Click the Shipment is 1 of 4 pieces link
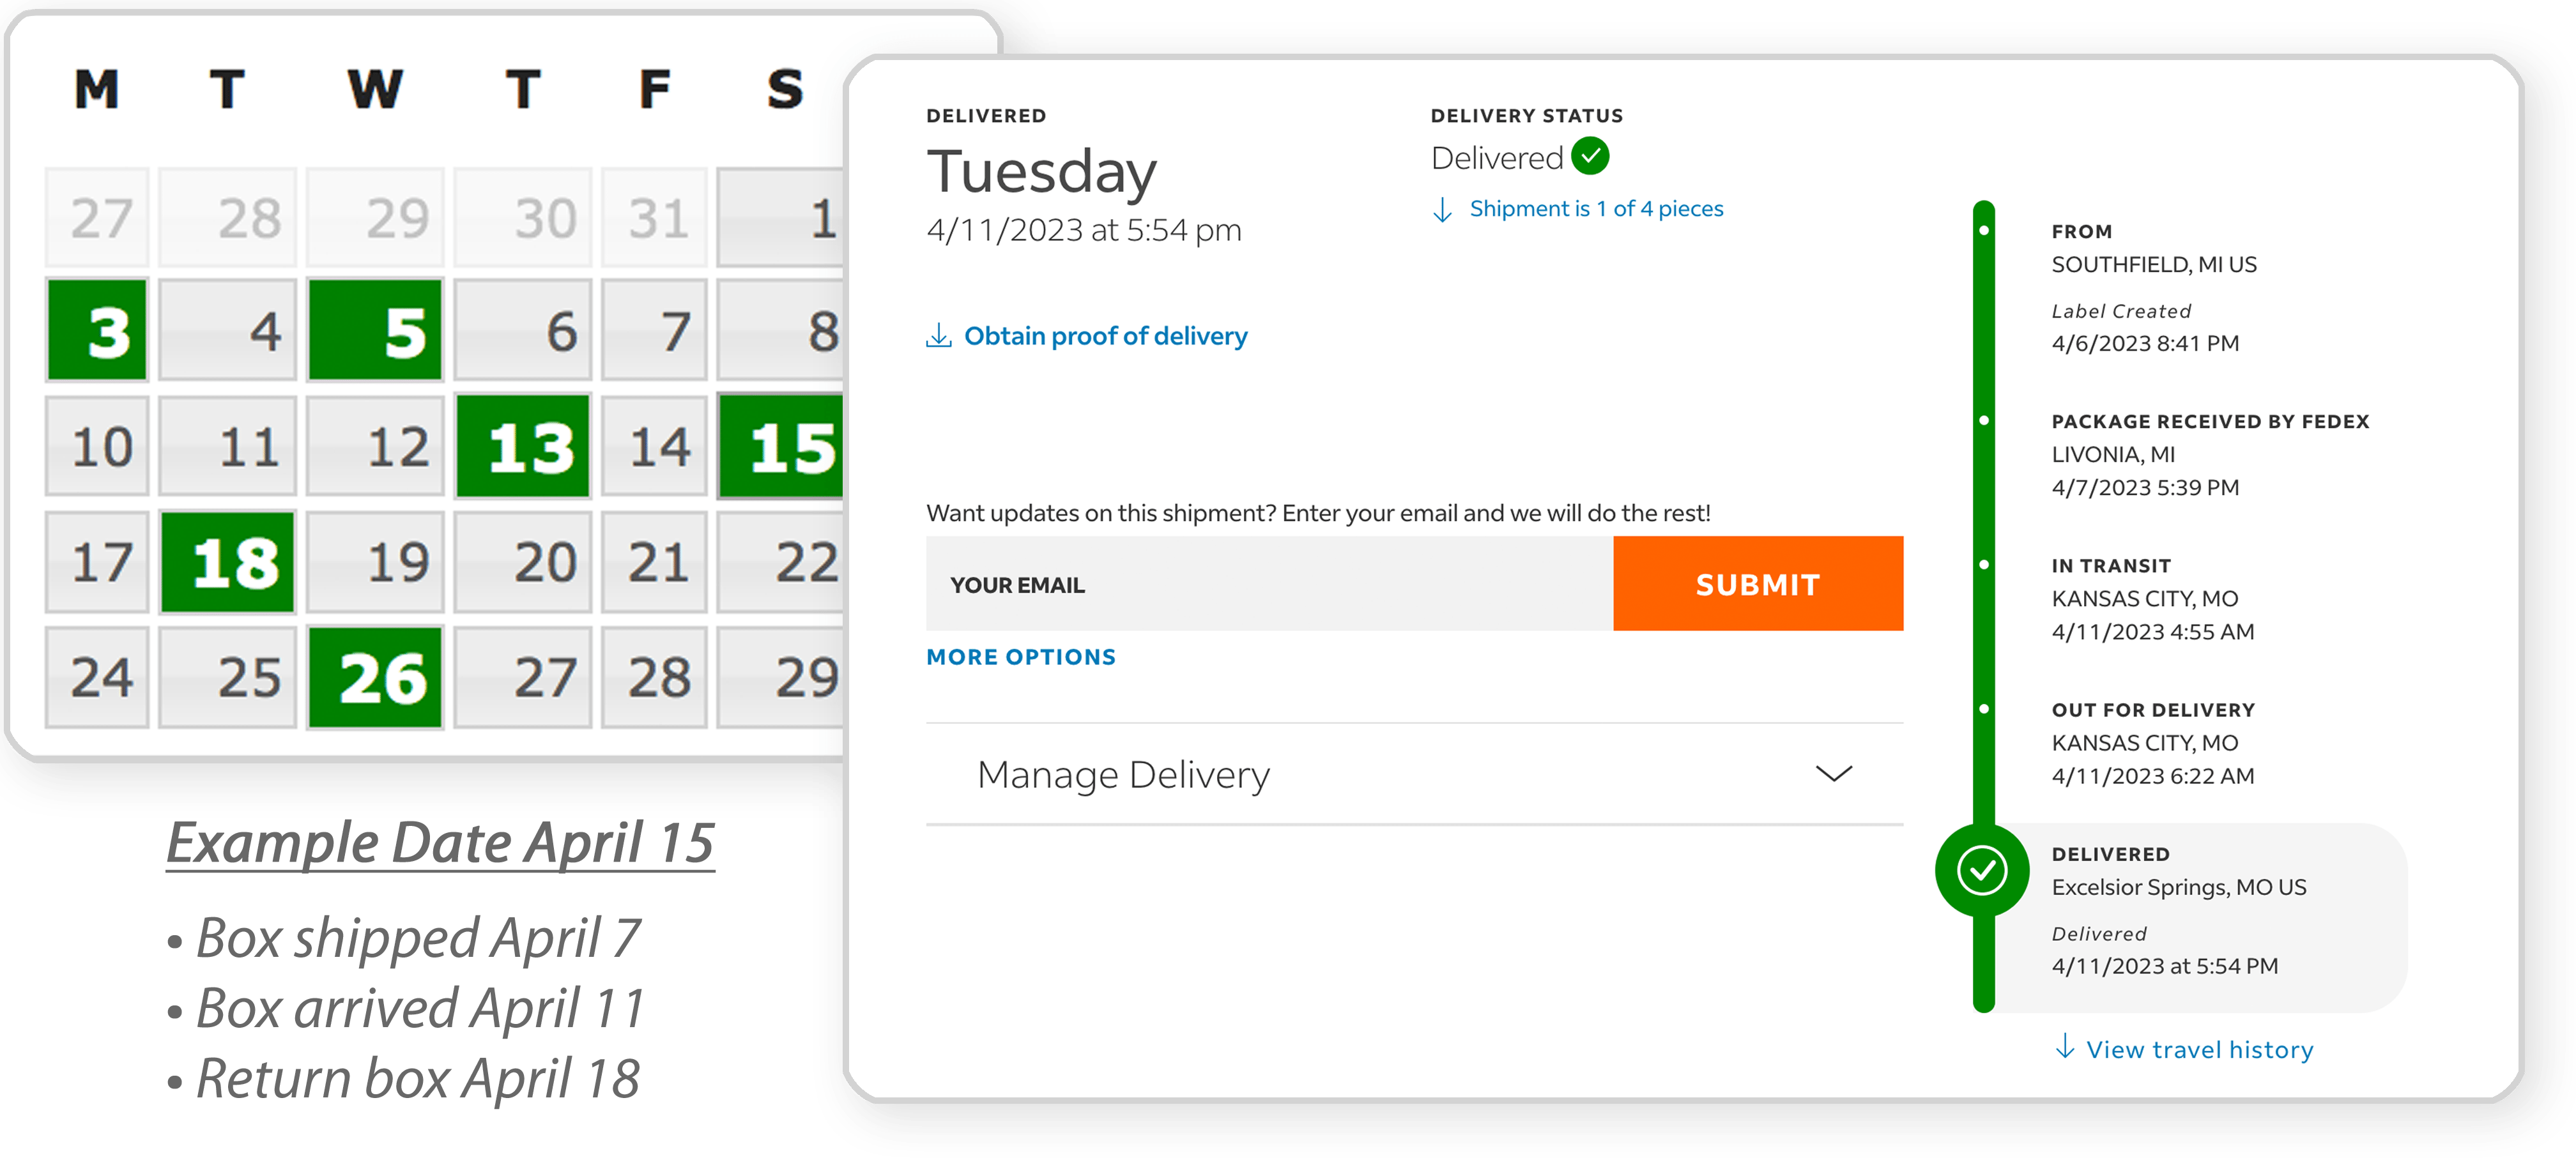2576x1160 pixels. tap(1596, 209)
